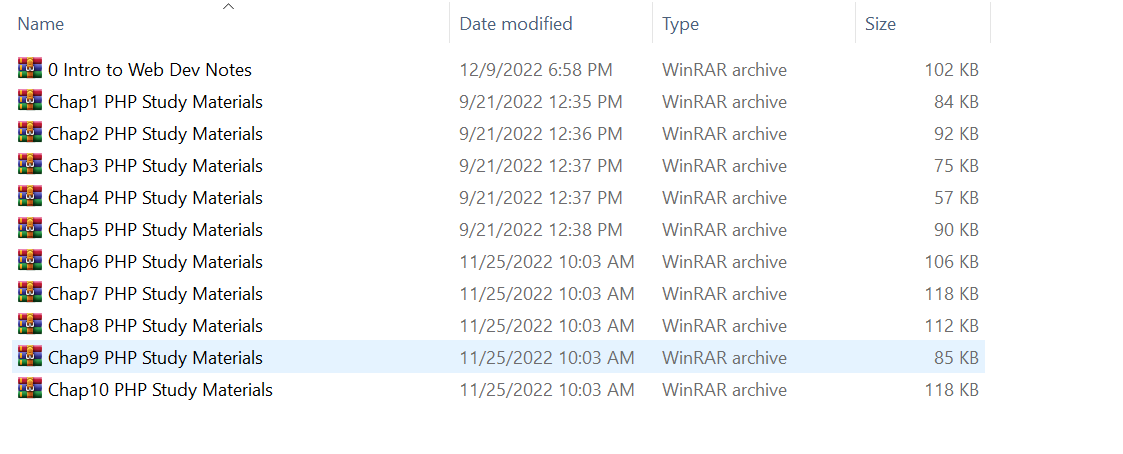Select the Chap7 PHP Study Materials file name
The image size is (1123, 454).
tap(155, 294)
